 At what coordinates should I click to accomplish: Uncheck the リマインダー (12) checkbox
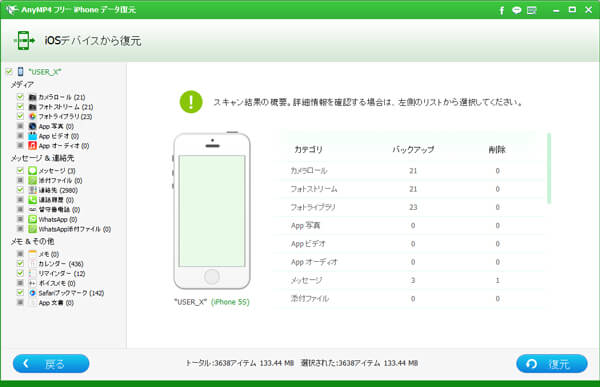click(x=20, y=273)
